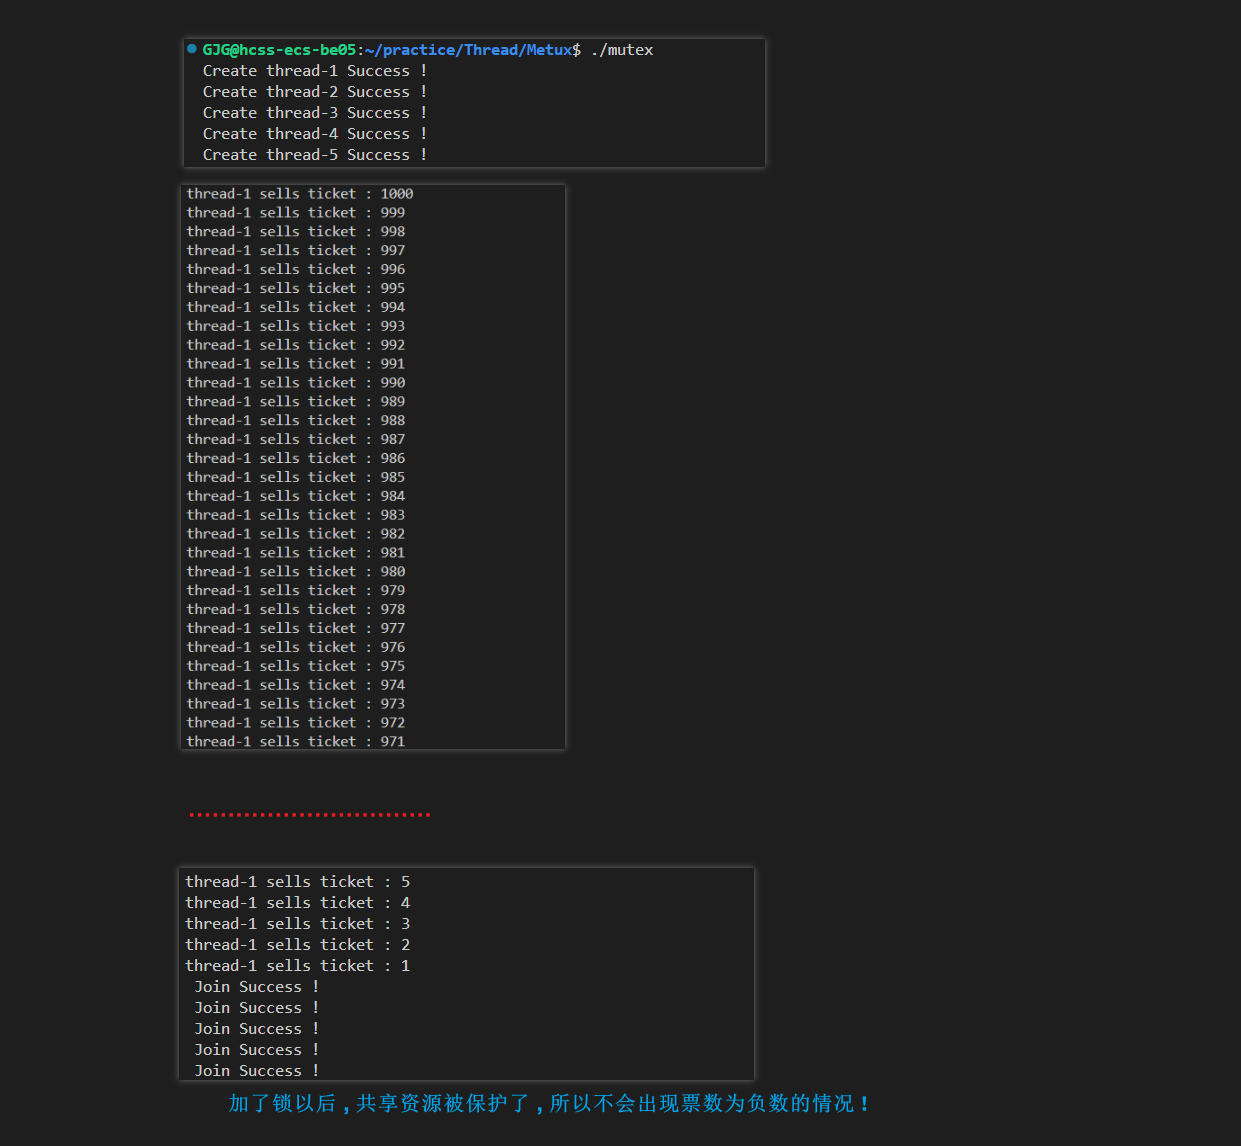The height and width of the screenshot is (1146, 1241).
Task: Click line 'thread-1 sells ticket : 987'
Action: [296, 440]
